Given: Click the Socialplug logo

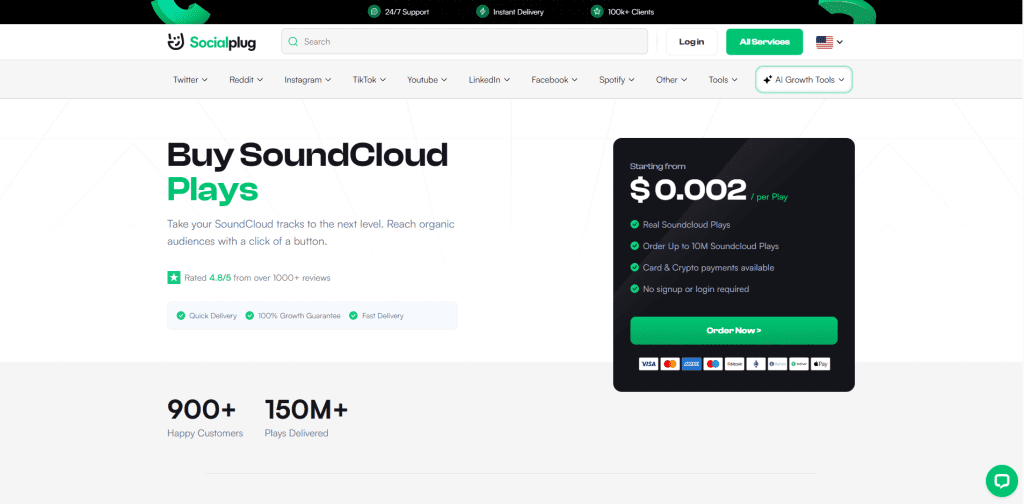Looking at the screenshot, I should coord(212,42).
